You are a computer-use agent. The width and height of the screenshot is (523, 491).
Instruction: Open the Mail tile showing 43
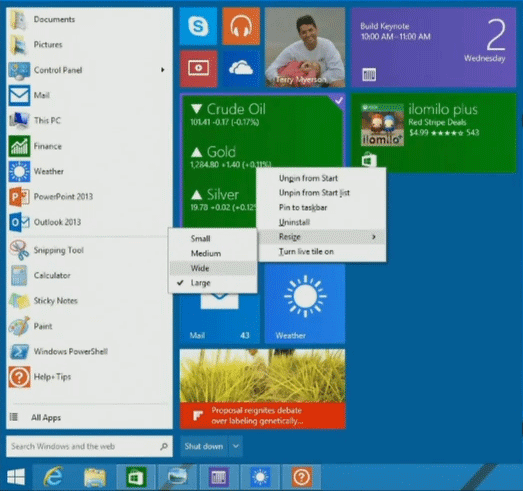(x=220, y=319)
